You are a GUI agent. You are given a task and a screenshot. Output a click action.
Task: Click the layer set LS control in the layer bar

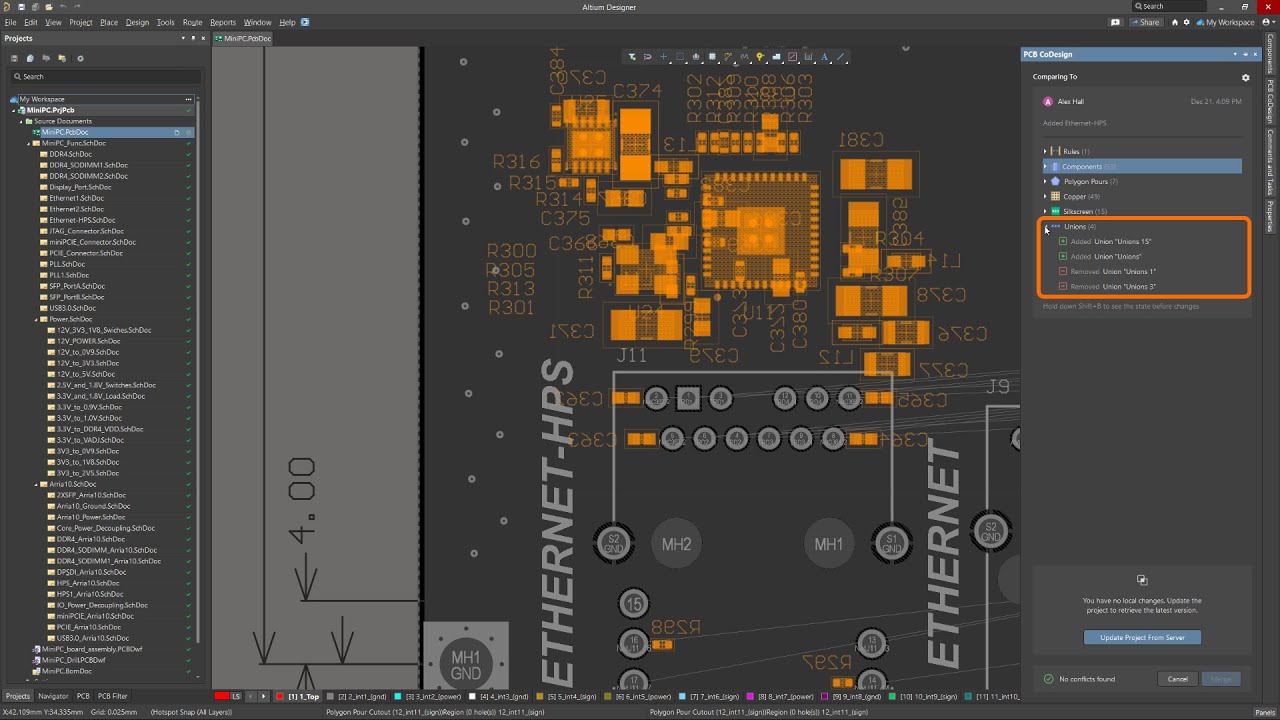[236, 696]
